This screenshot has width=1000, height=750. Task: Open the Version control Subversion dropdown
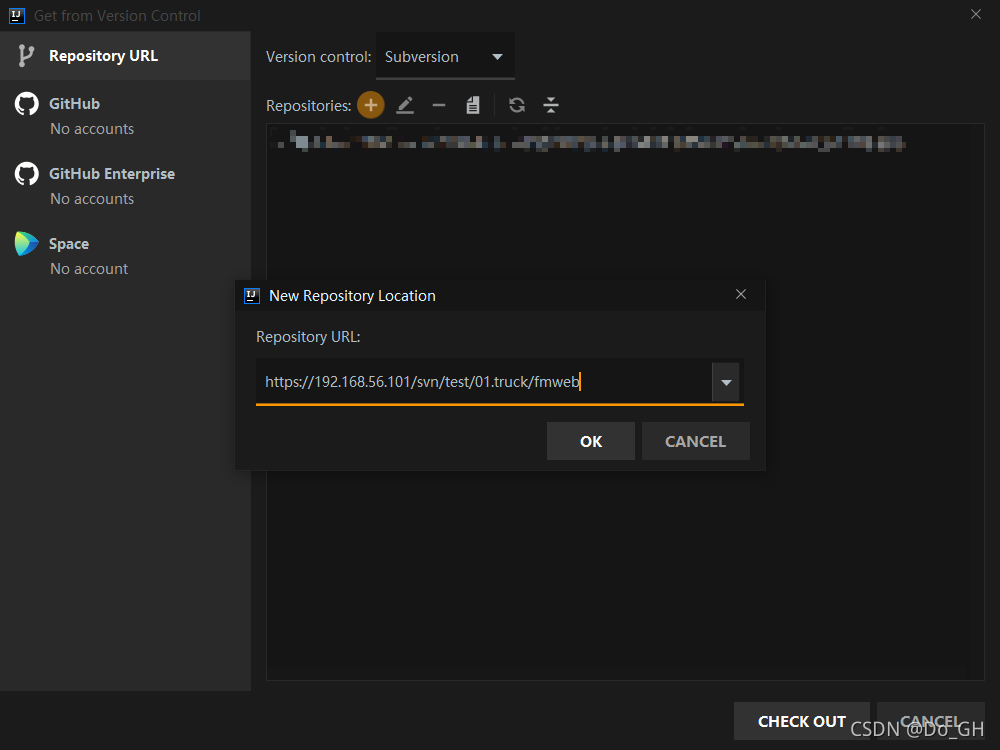point(445,57)
